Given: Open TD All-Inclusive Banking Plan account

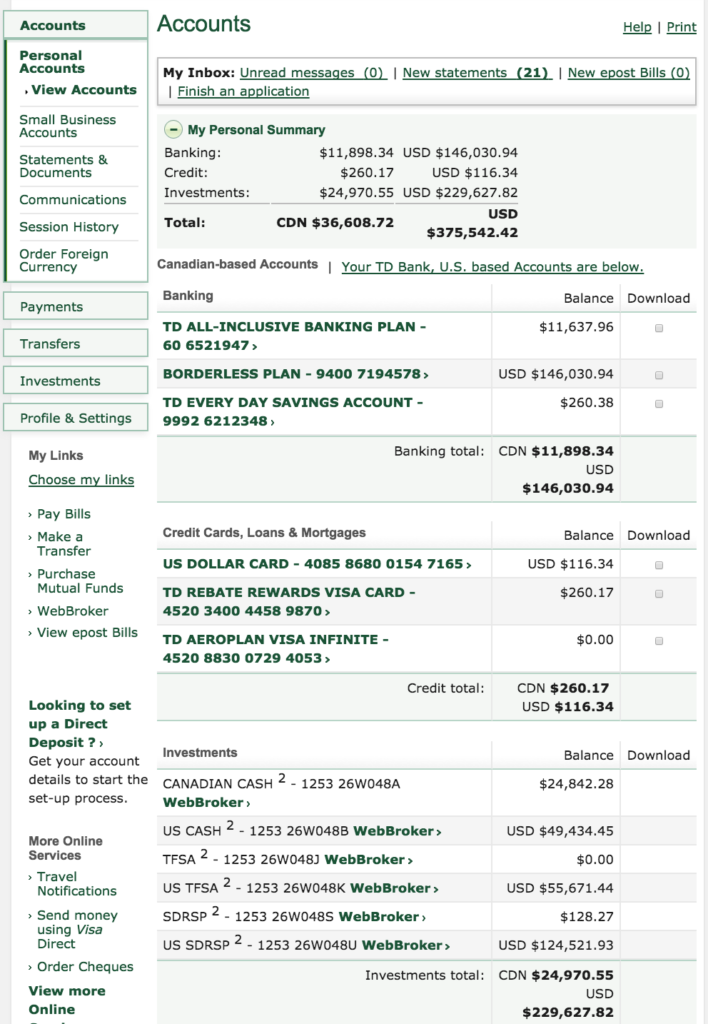Looking at the screenshot, I should pyautogui.click(x=294, y=336).
